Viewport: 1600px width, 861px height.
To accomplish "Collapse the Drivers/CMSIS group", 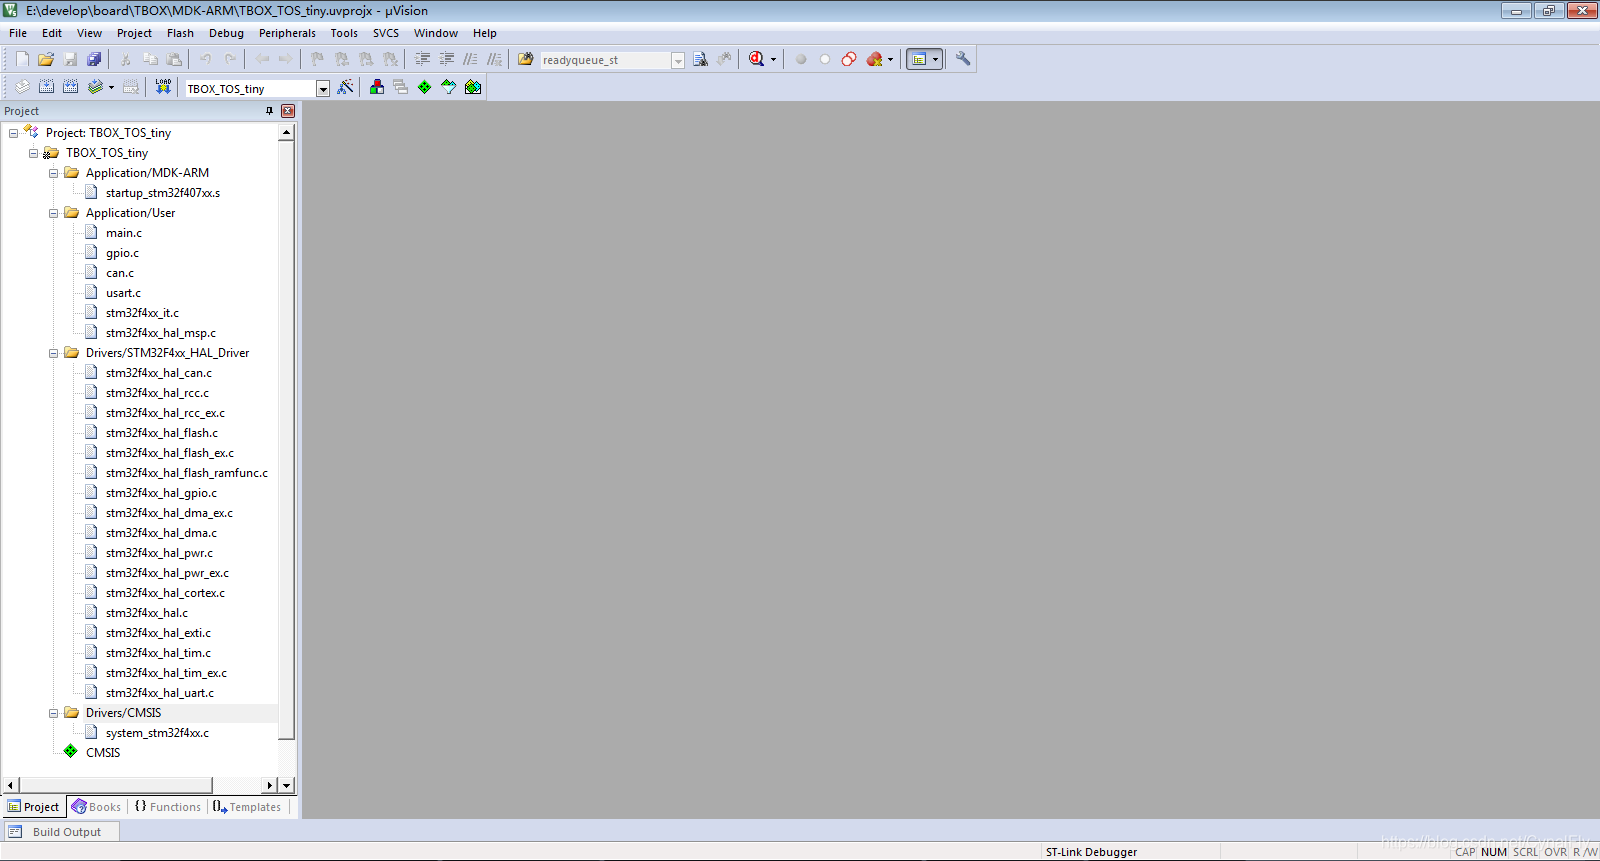I will click(54, 713).
